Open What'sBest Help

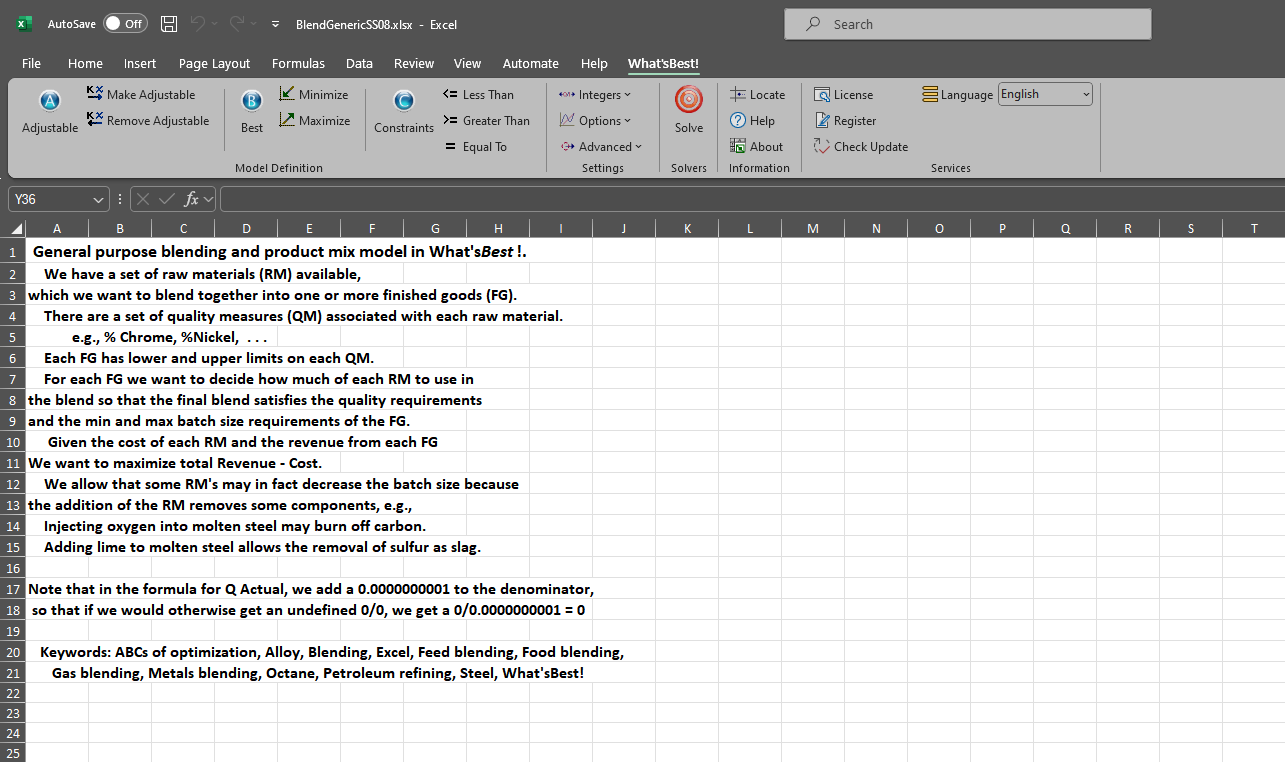753,120
